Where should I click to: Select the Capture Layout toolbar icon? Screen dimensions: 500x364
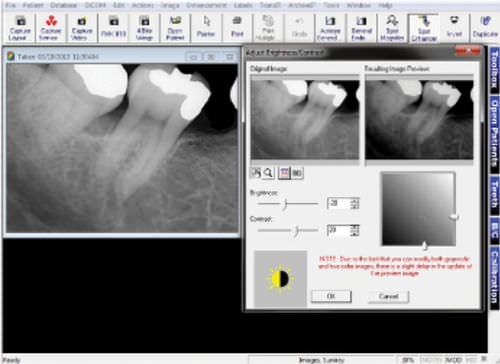point(20,28)
